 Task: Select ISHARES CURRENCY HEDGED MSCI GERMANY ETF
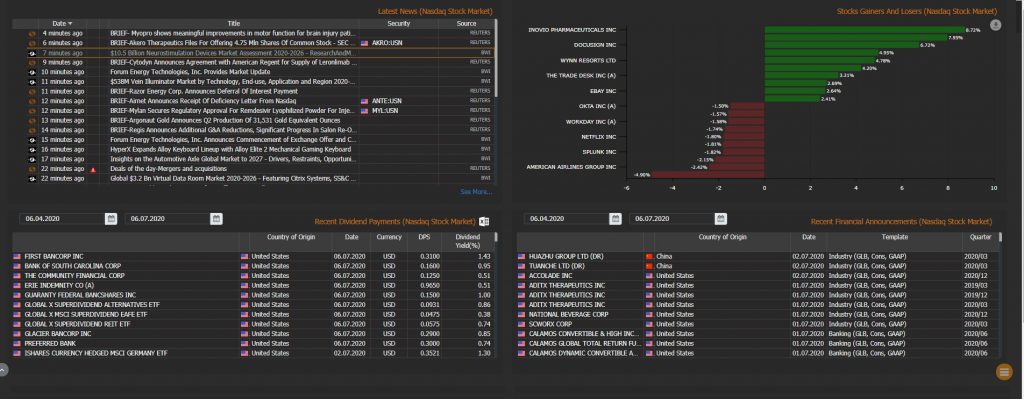(x=253, y=353)
